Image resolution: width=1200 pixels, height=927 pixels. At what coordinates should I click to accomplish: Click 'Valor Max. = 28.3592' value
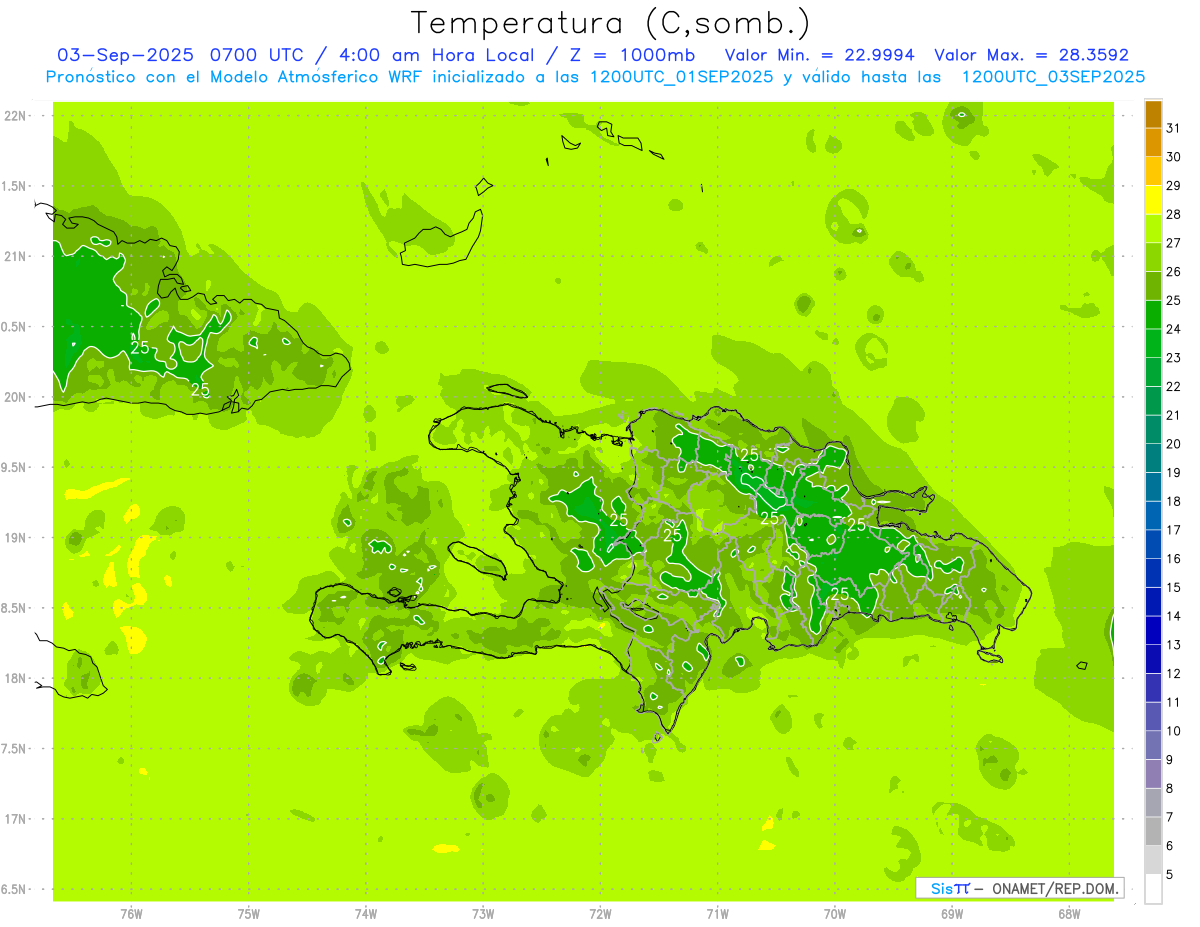coord(1031,55)
